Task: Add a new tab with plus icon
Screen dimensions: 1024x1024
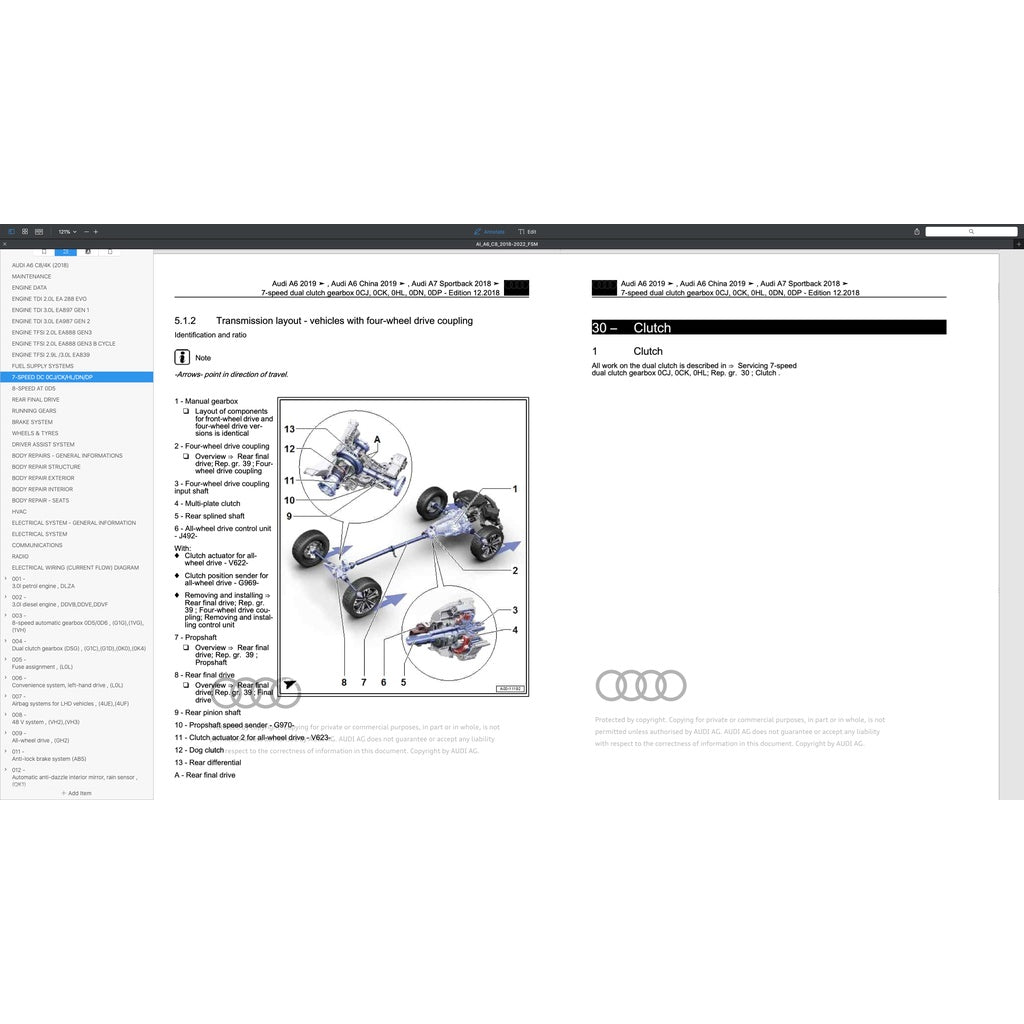Action: tap(1017, 243)
